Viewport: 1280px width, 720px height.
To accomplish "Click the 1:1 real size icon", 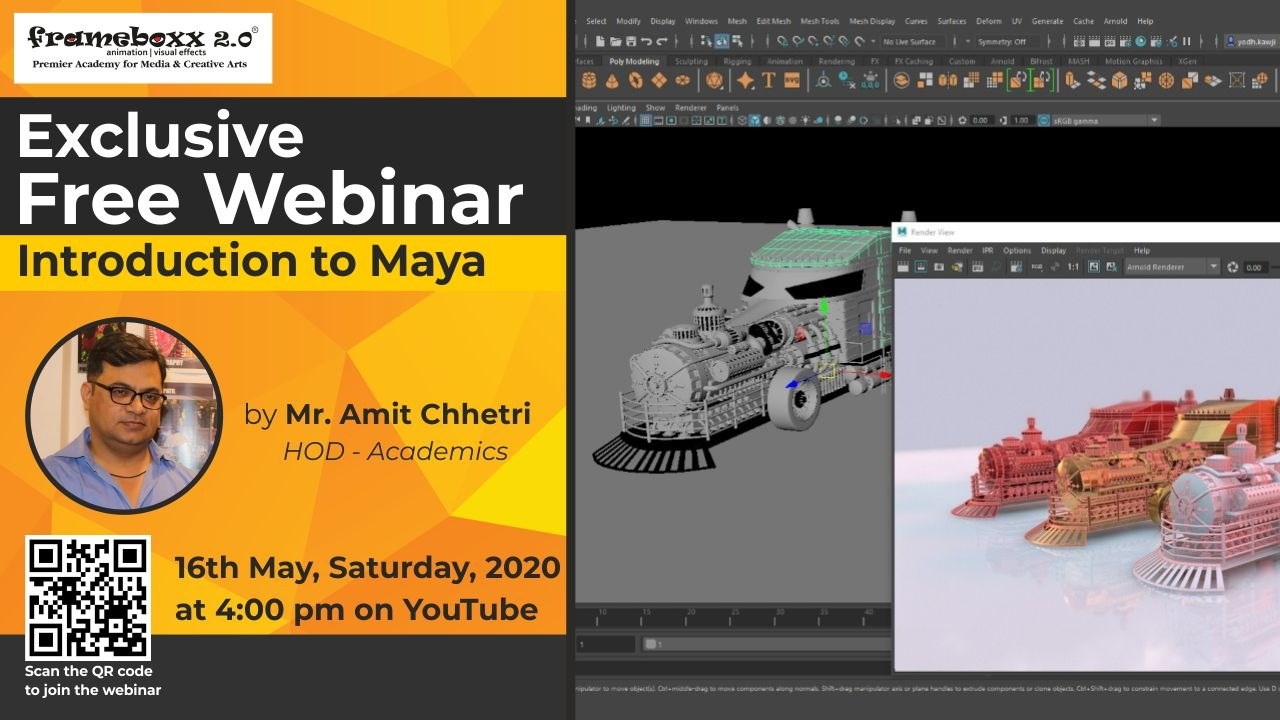I will [1073, 267].
